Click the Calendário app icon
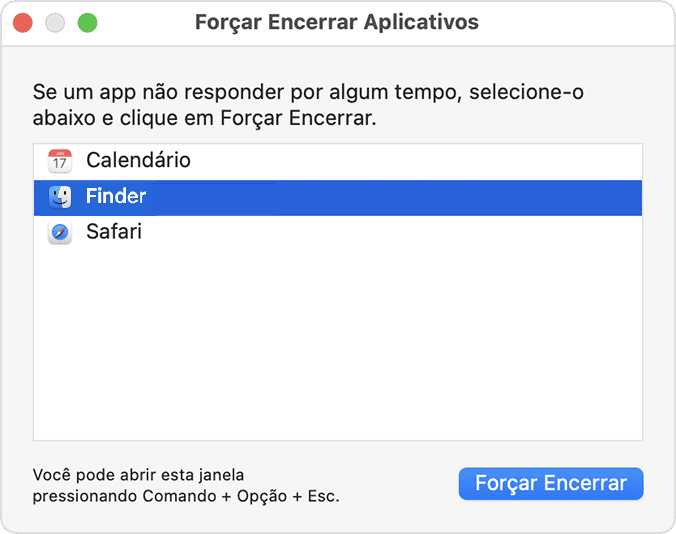This screenshot has height=534, width=676. 60,160
